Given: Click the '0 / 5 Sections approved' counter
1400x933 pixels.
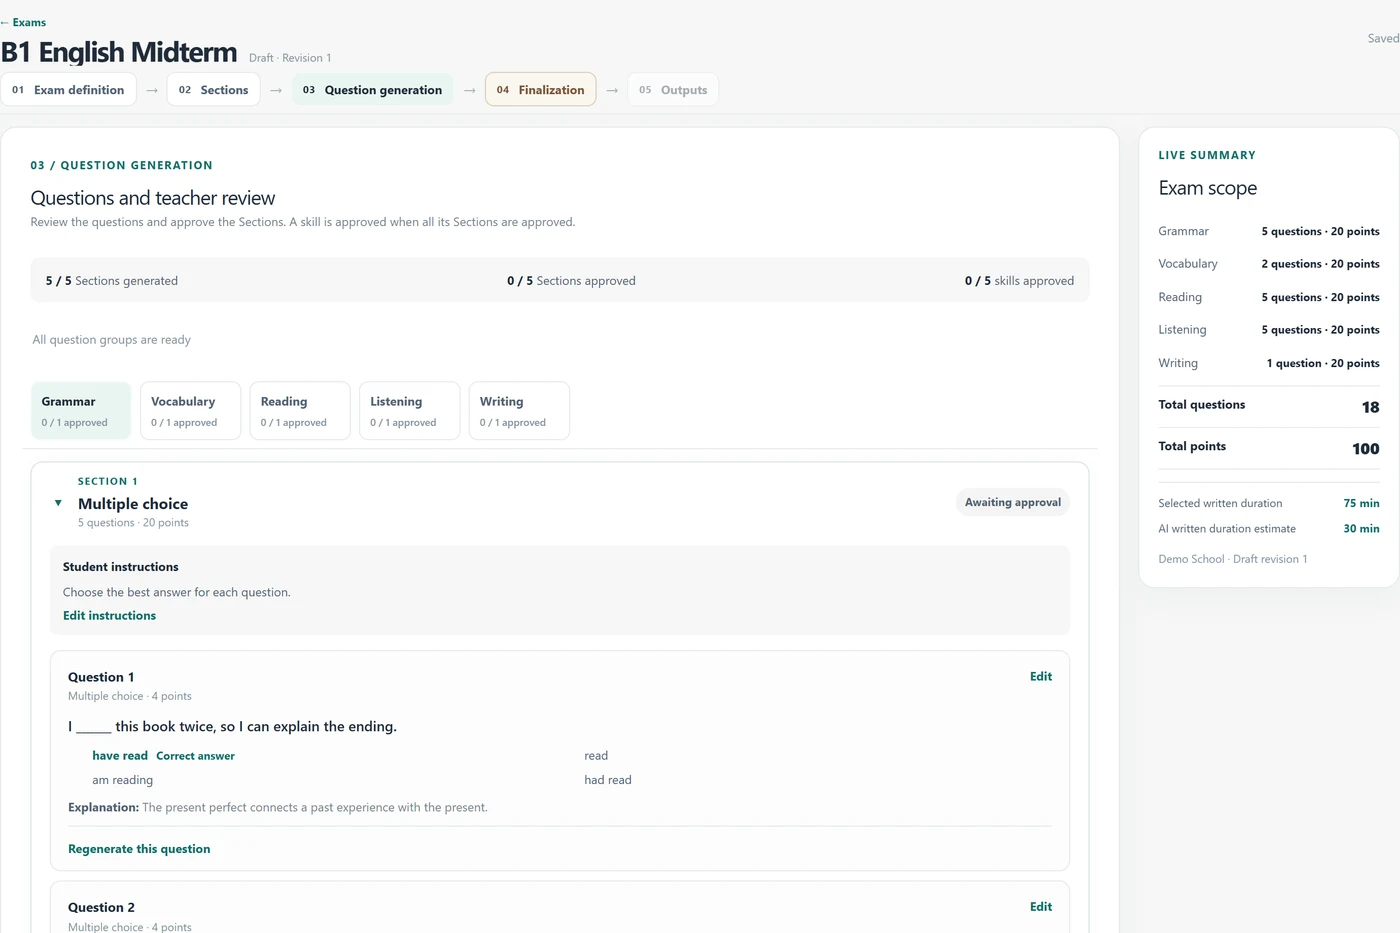Looking at the screenshot, I should click(x=571, y=281).
